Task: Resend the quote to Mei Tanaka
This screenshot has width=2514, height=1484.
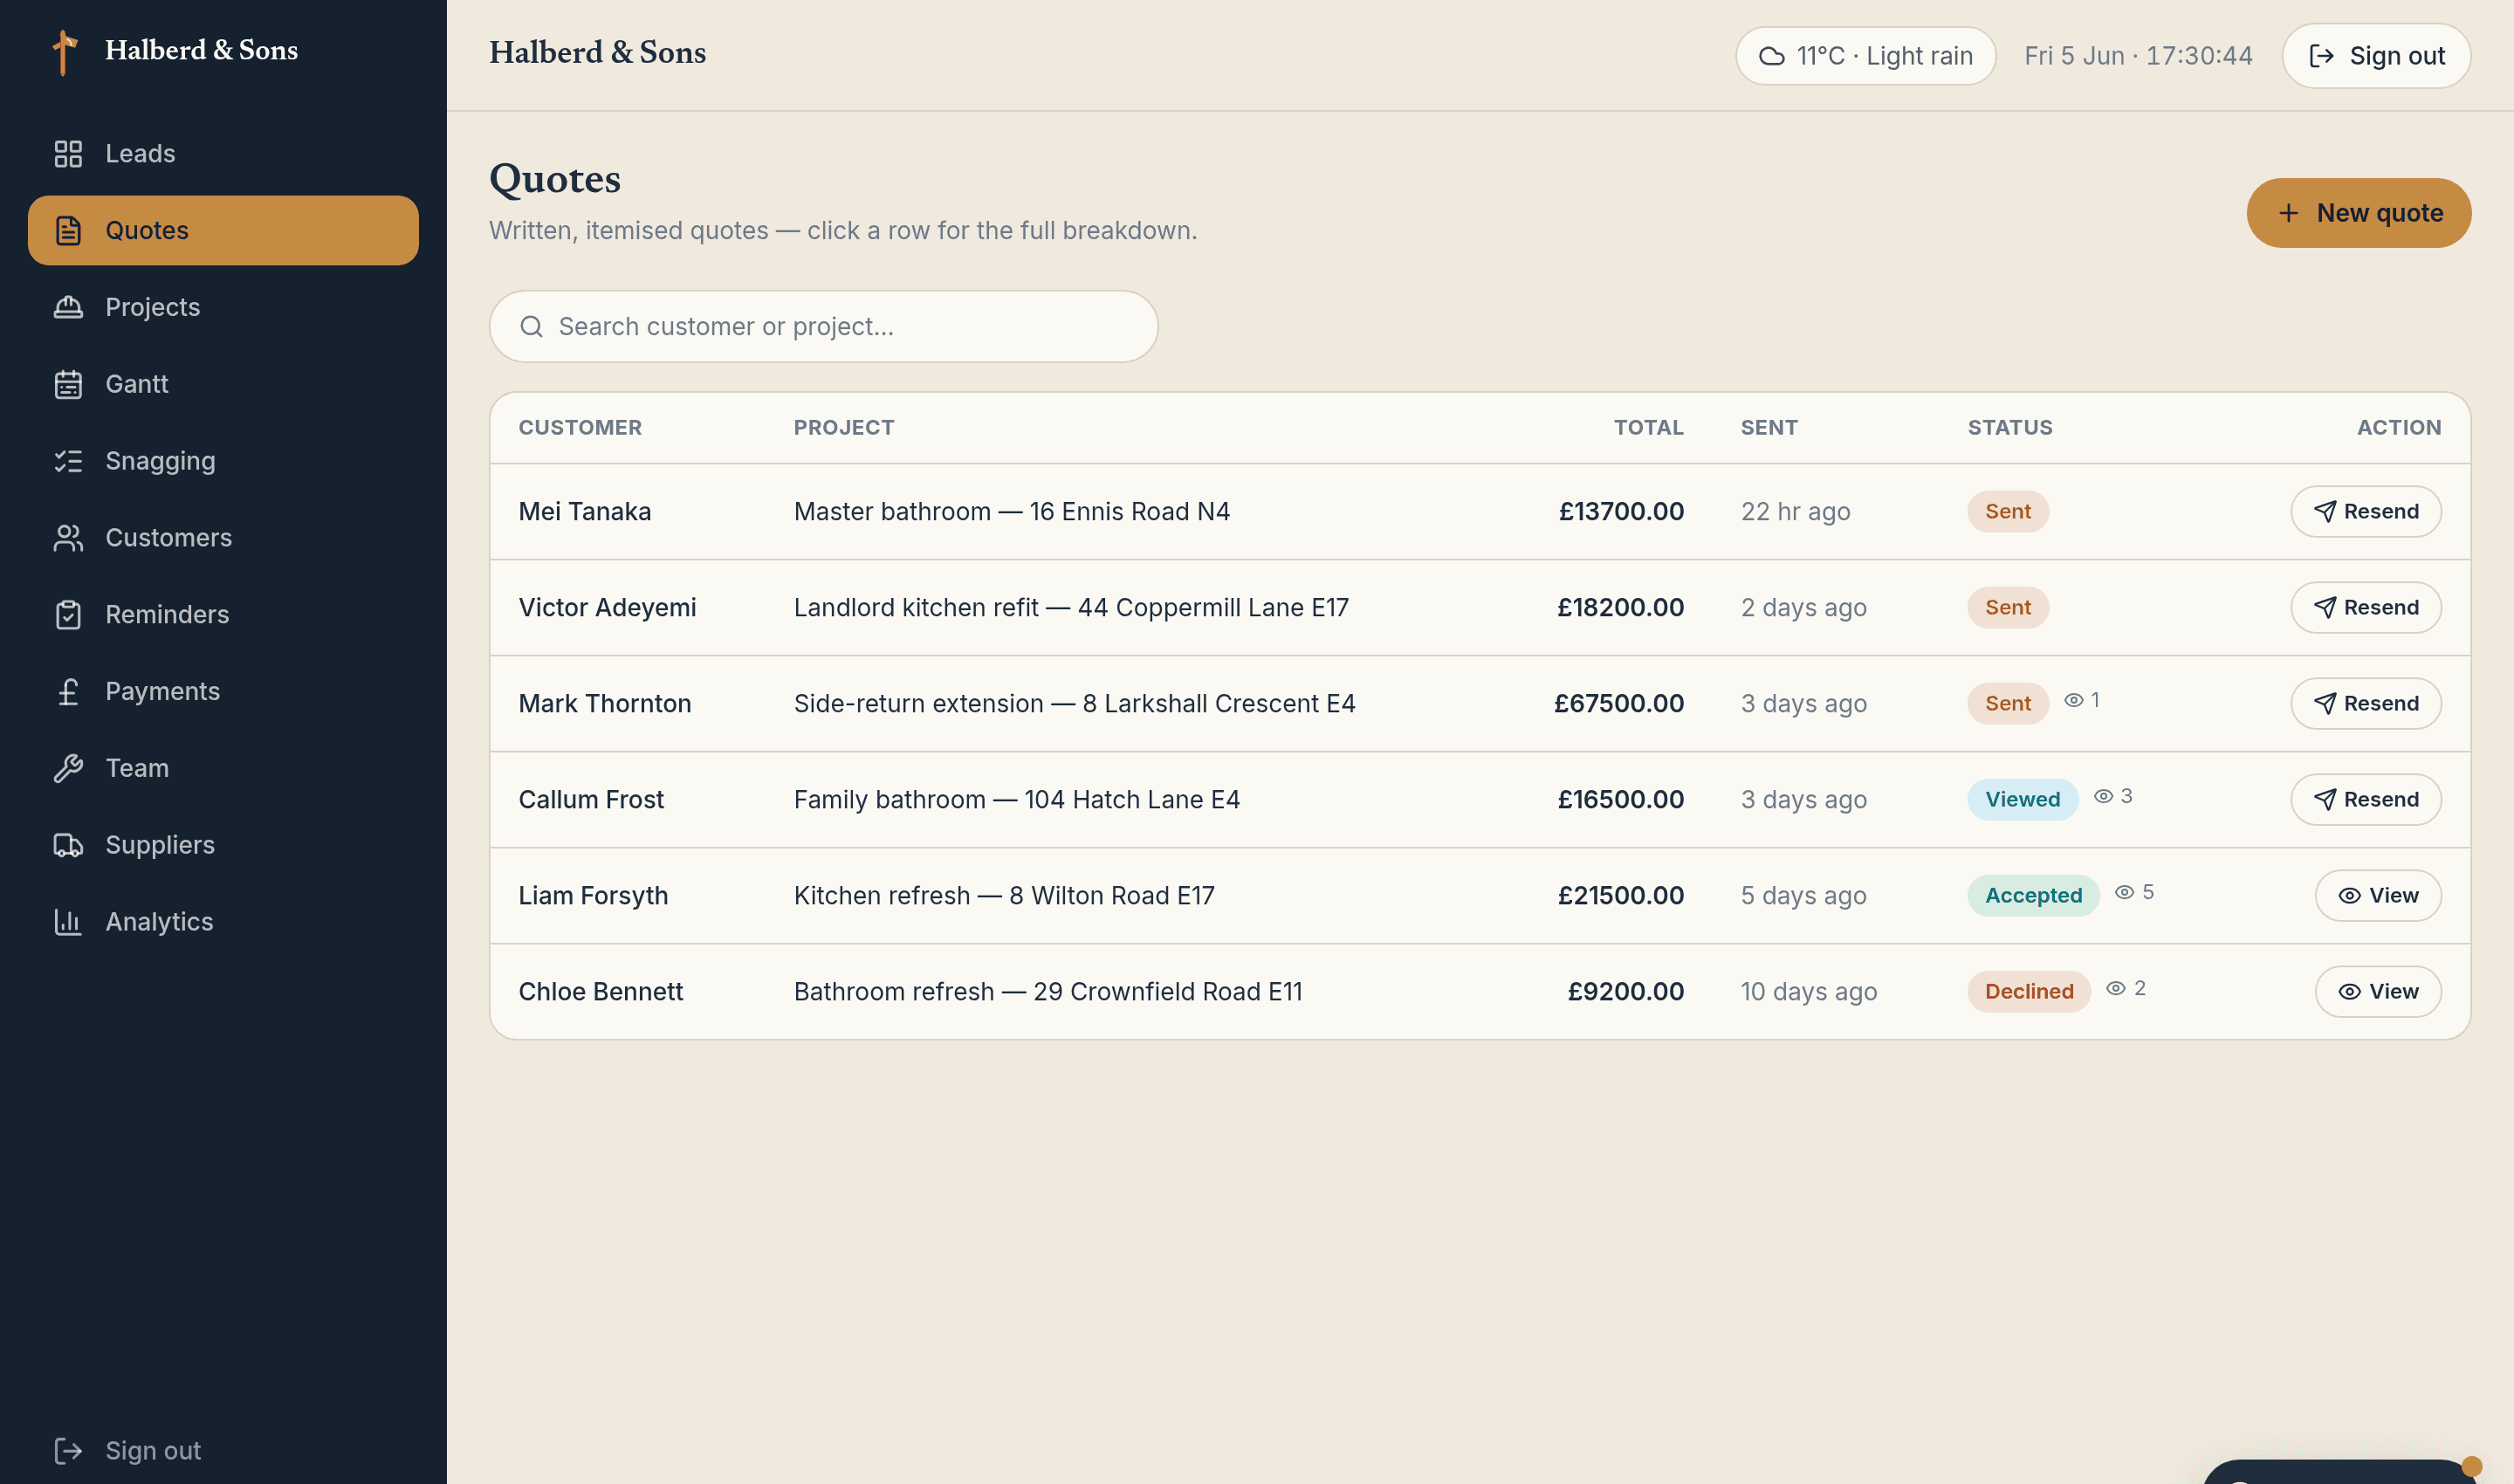Action: click(x=2365, y=512)
